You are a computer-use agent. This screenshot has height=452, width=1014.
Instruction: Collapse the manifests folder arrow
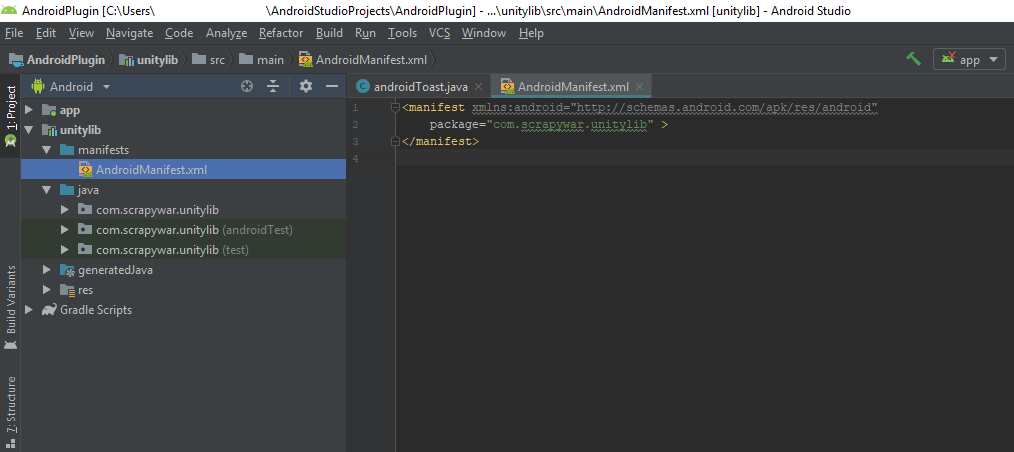coord(47,150)
